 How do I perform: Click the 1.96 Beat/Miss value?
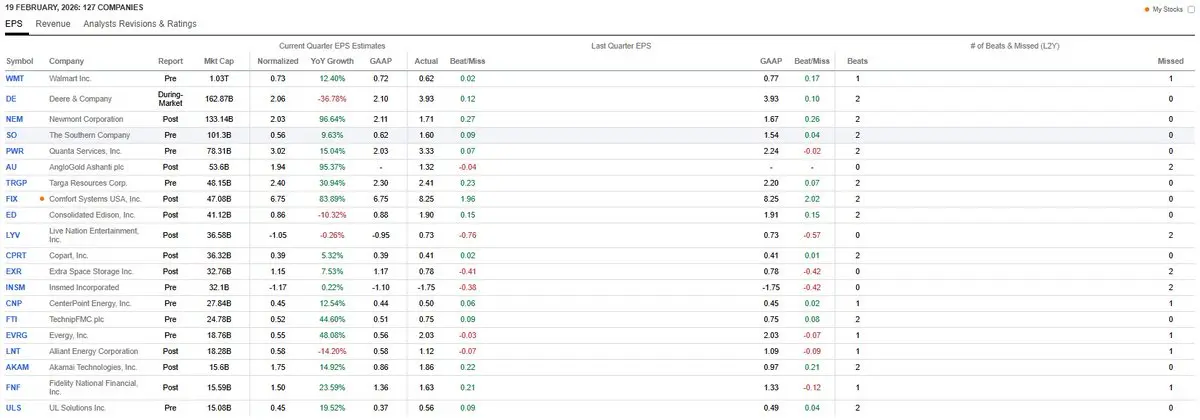click(468, 199)
